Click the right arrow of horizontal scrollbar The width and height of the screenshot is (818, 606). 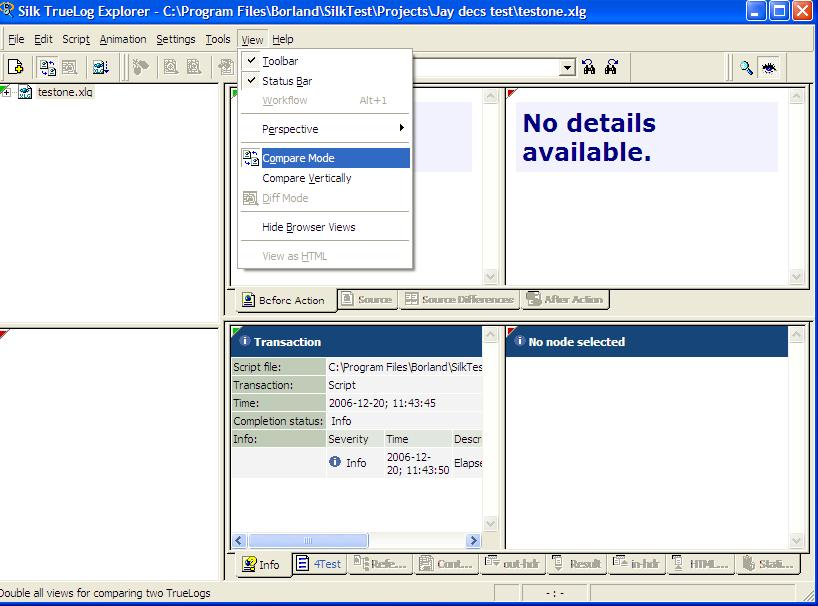coord(474,540)
